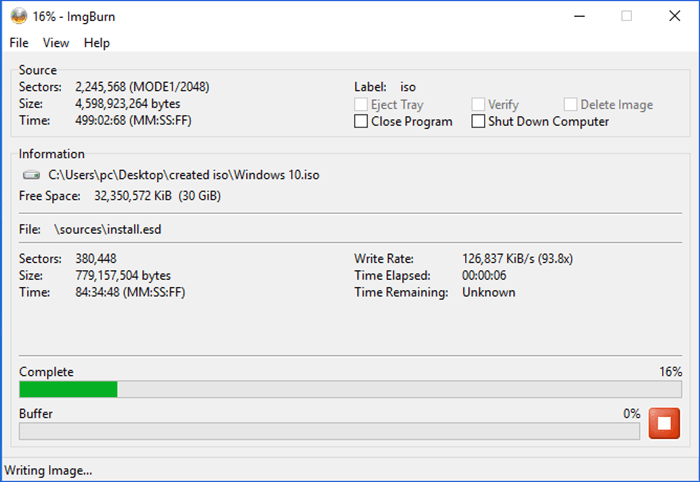Image resolution: width=700 pixels, height=482 pixels.
Task: Click the \sources\install.esd file name
Action: [x=107, y=230]
